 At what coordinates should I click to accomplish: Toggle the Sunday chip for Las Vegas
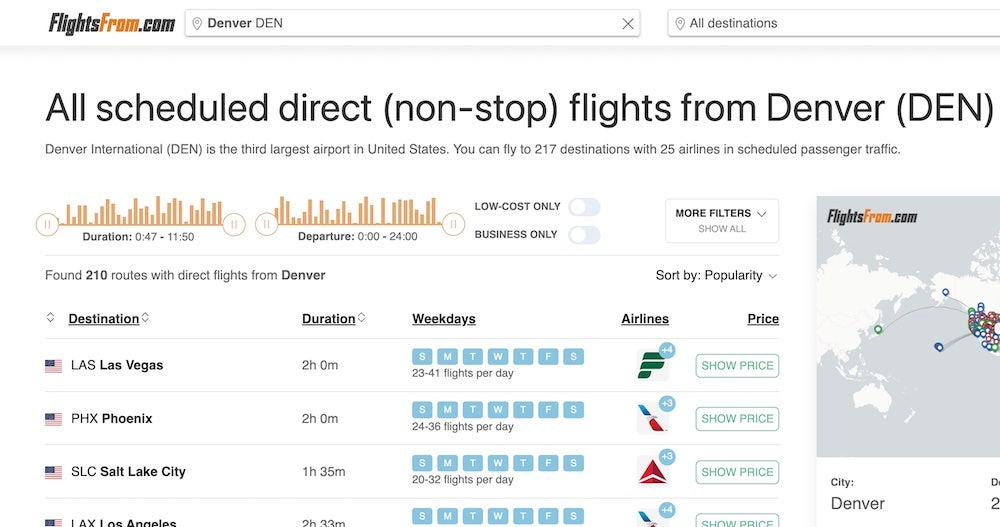coord(422,357)
